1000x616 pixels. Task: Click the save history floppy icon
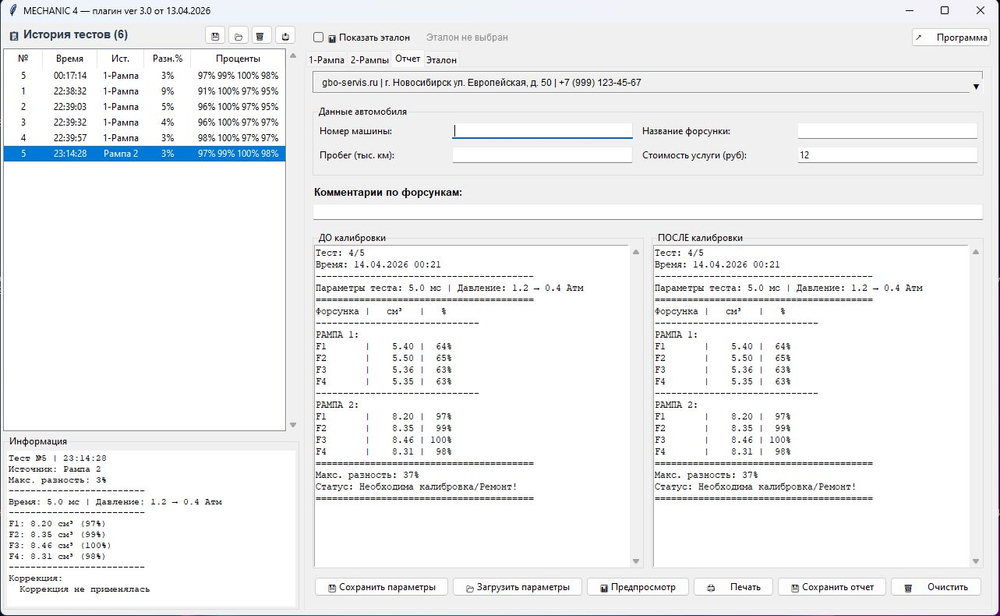216,36
